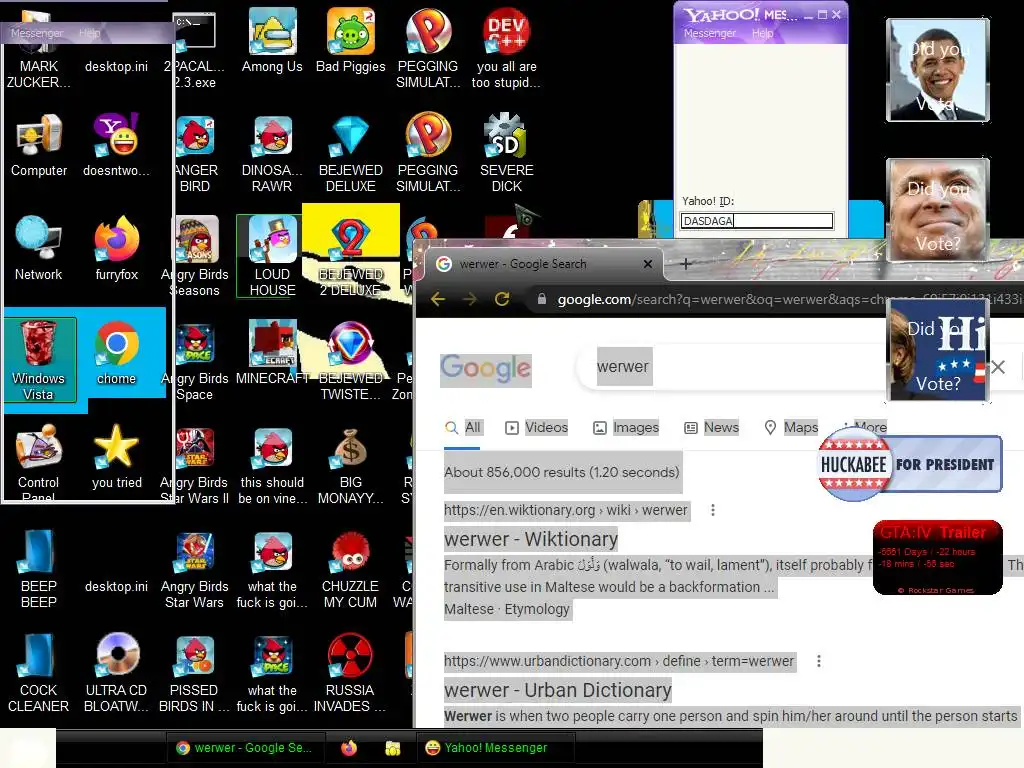The width and height of the screenshot is (1024, 768).
Task: Open options menu for Wiktionary result
Action: click(712, 510)
